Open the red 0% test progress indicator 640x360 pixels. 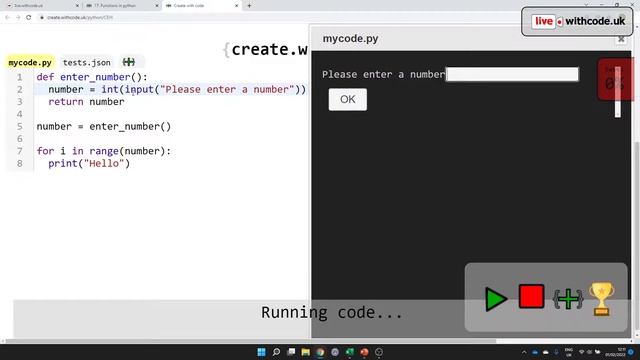tap(615, 80)
